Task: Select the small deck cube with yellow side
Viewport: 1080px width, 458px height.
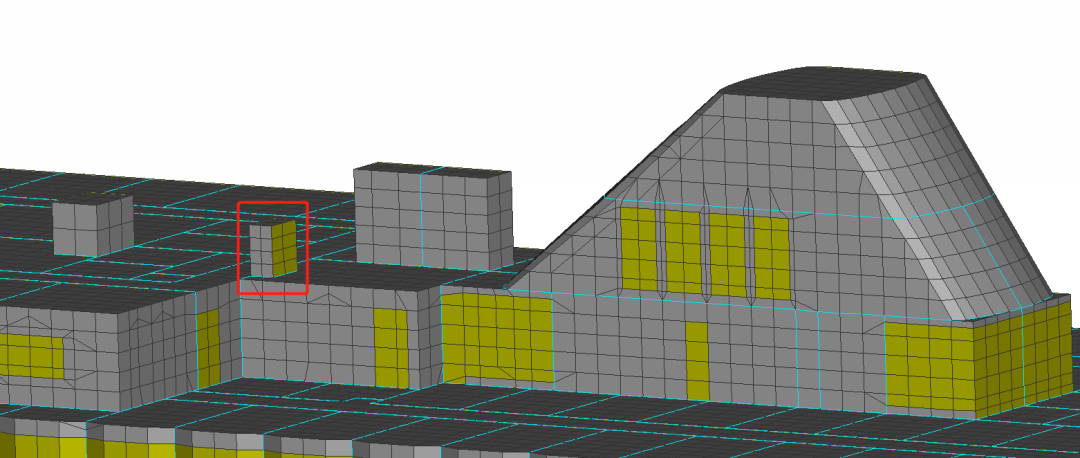Action: point(273,249)
